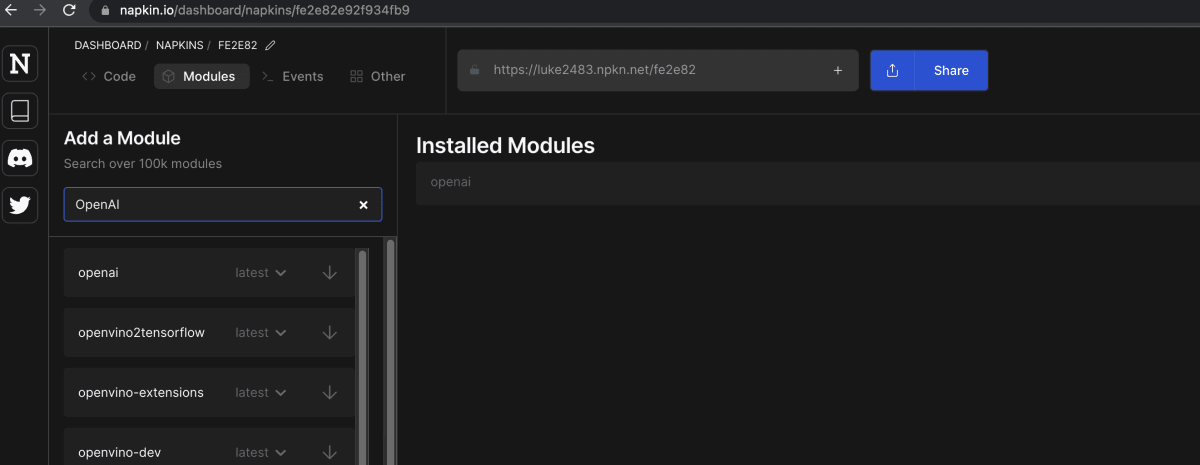This screenshot has width=1200, height=465.
Task: Click the pencil icon to rename FE2E82
Action: (270, 45)
